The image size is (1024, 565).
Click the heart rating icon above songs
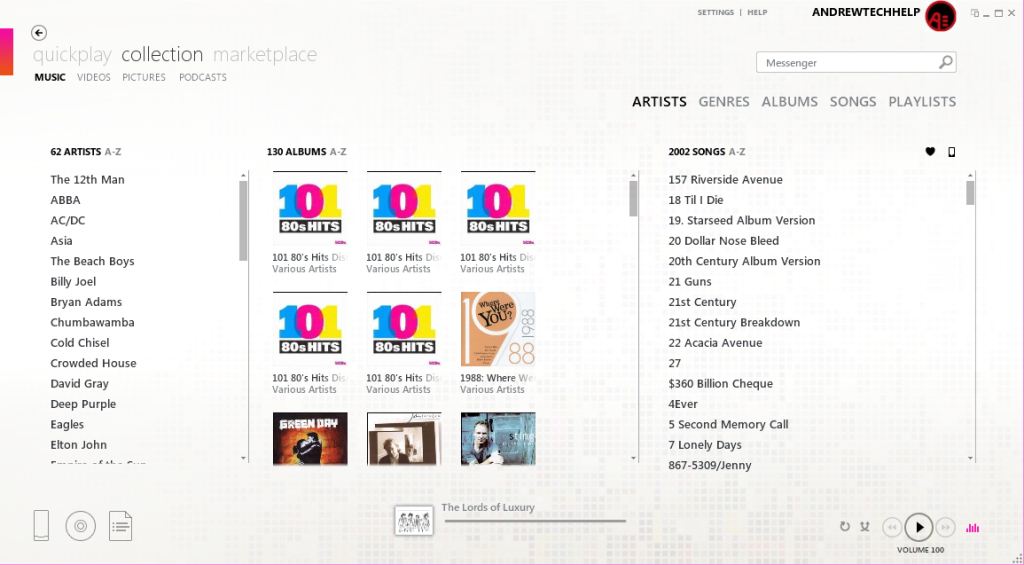[x=930, y=152]
